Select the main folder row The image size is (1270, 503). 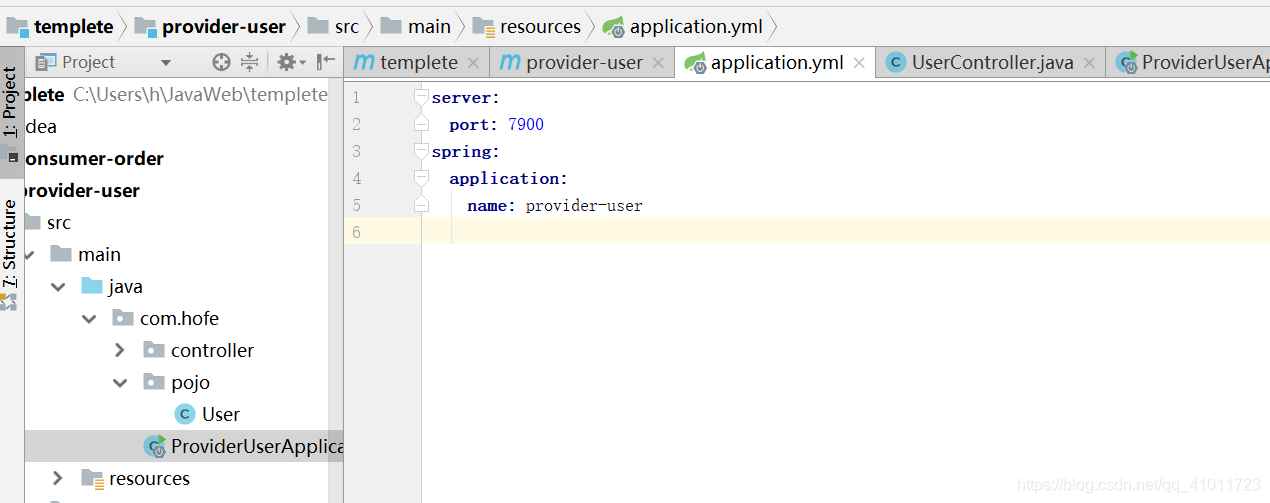click(x=183, y=255)
